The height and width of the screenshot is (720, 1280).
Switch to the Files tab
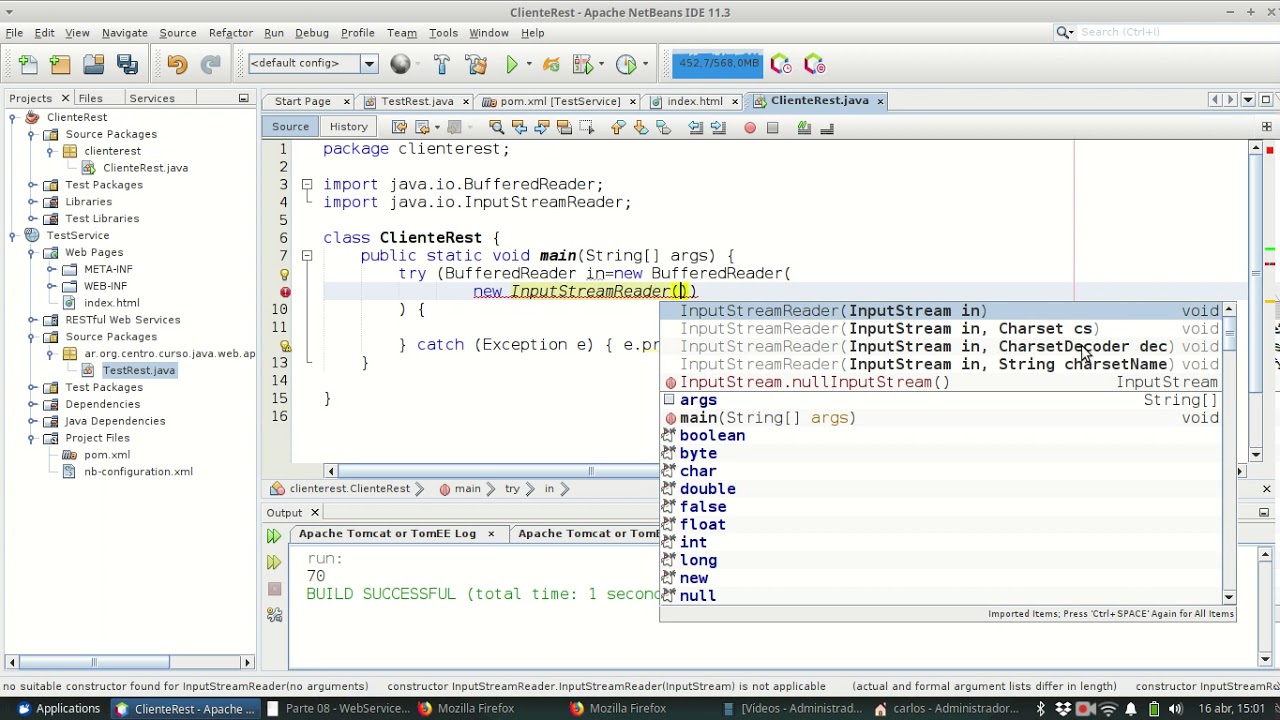(90, 98)
